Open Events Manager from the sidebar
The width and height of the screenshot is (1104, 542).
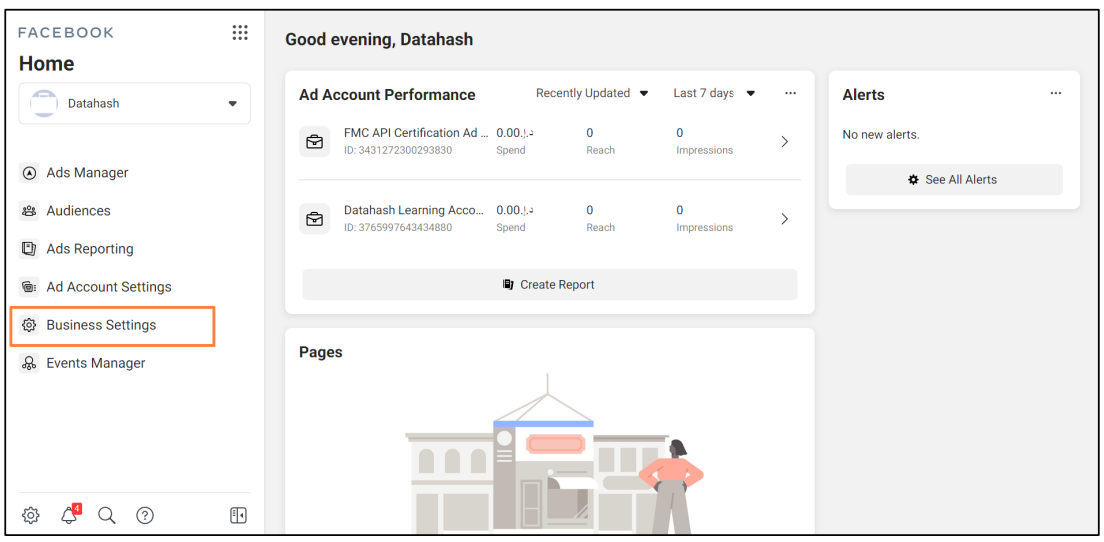point(96,363)
